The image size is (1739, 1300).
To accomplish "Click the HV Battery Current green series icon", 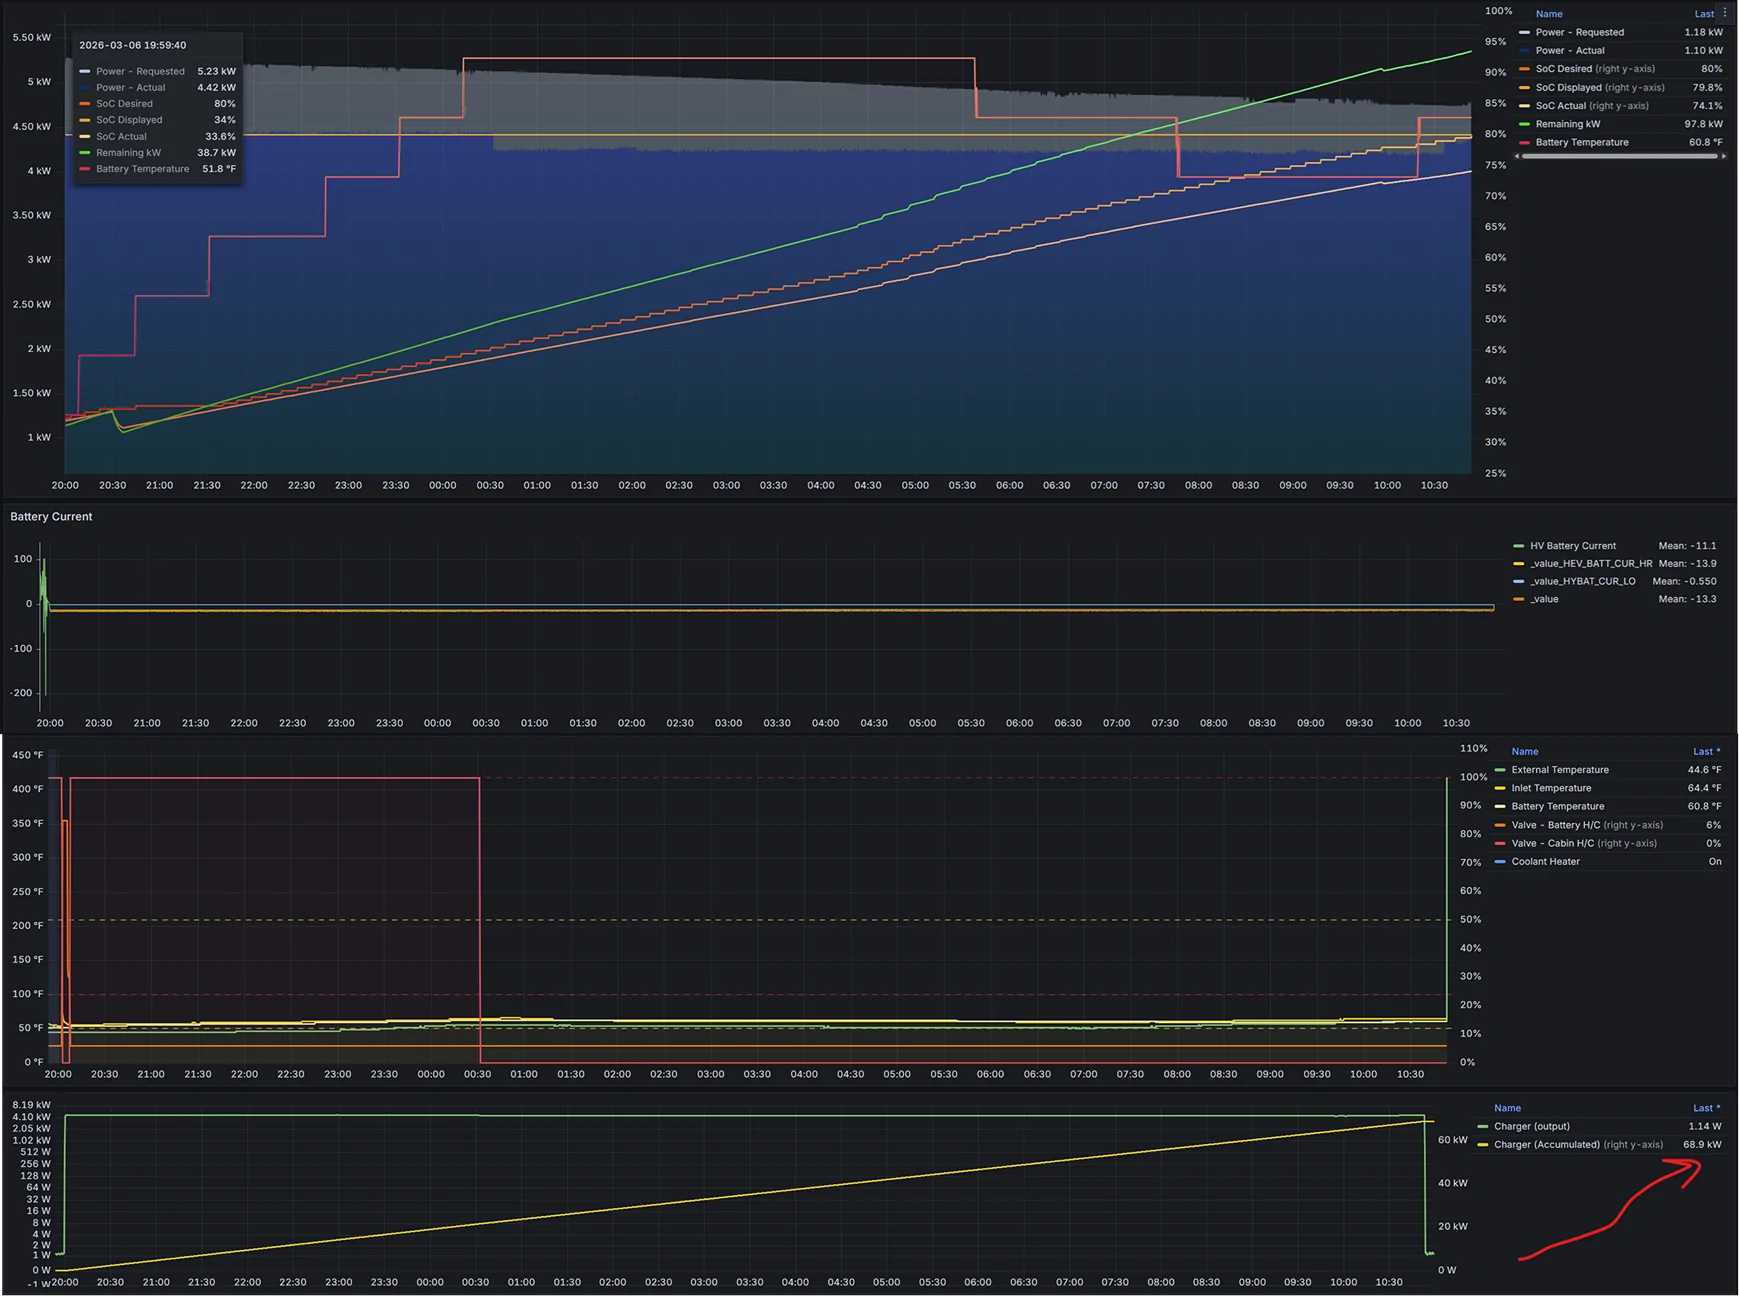I will (1519, 546).
